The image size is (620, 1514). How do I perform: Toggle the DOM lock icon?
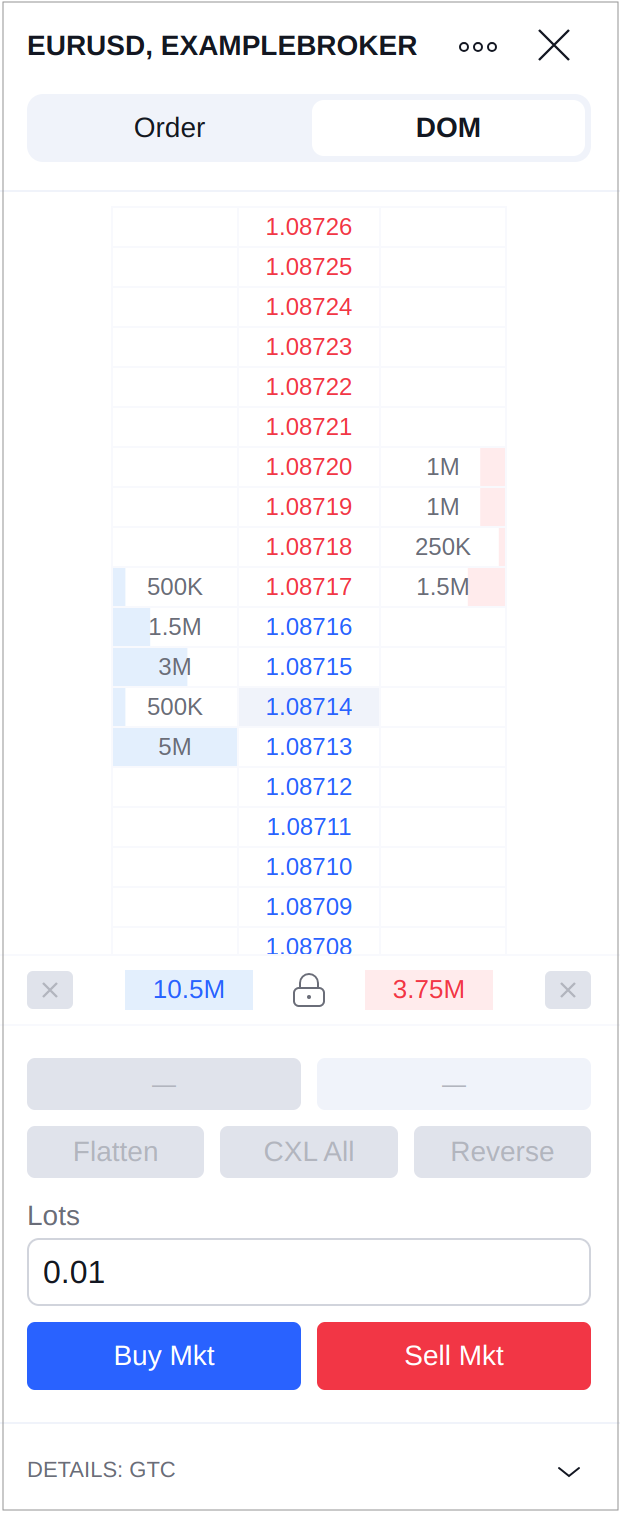[309, 991]
